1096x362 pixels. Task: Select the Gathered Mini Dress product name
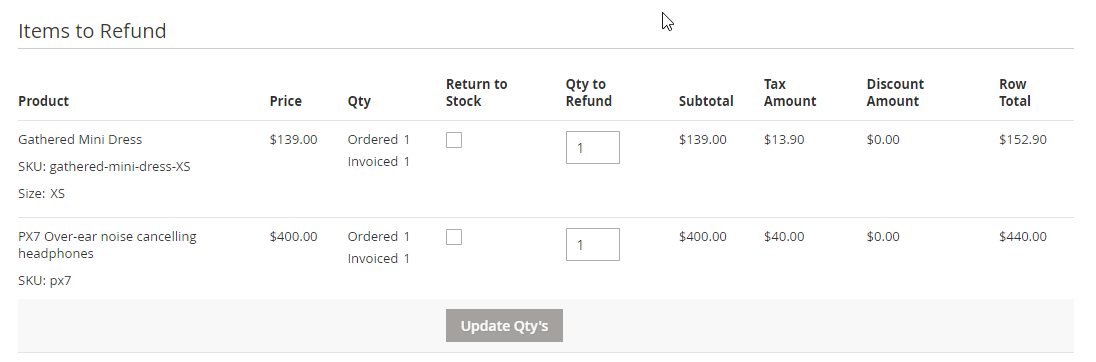coord(80,140)
